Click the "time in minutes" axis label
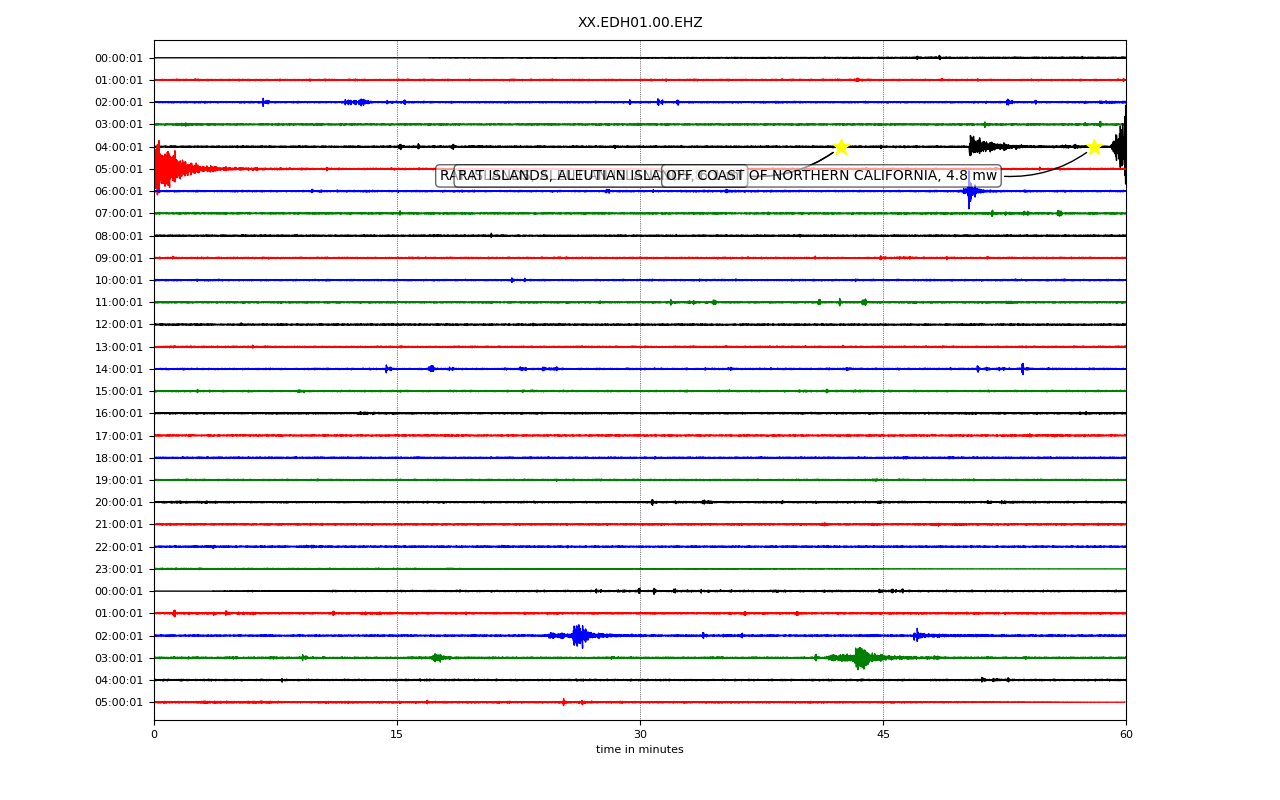This screenshot has height=800, width=1280. [x=640, y=750]
